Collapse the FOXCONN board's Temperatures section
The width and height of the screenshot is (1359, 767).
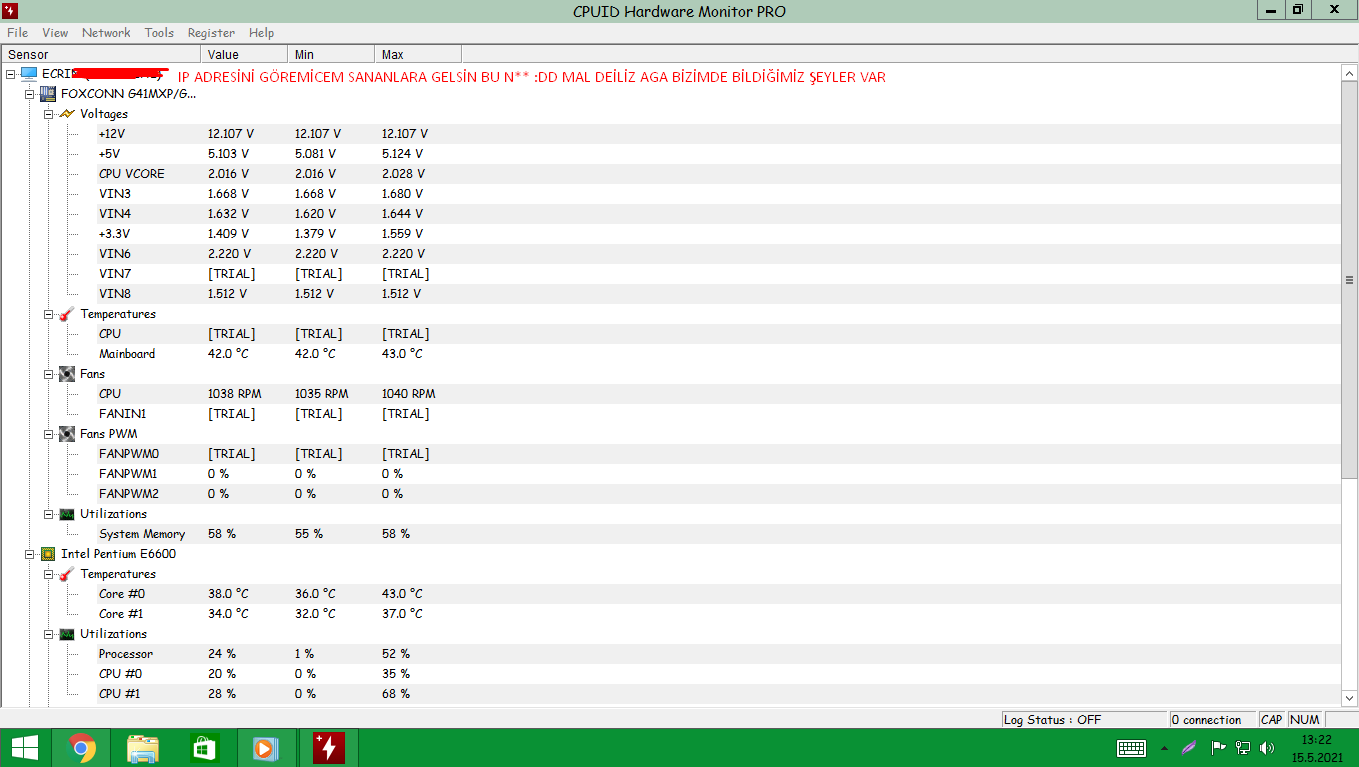[x=49, y=314]
